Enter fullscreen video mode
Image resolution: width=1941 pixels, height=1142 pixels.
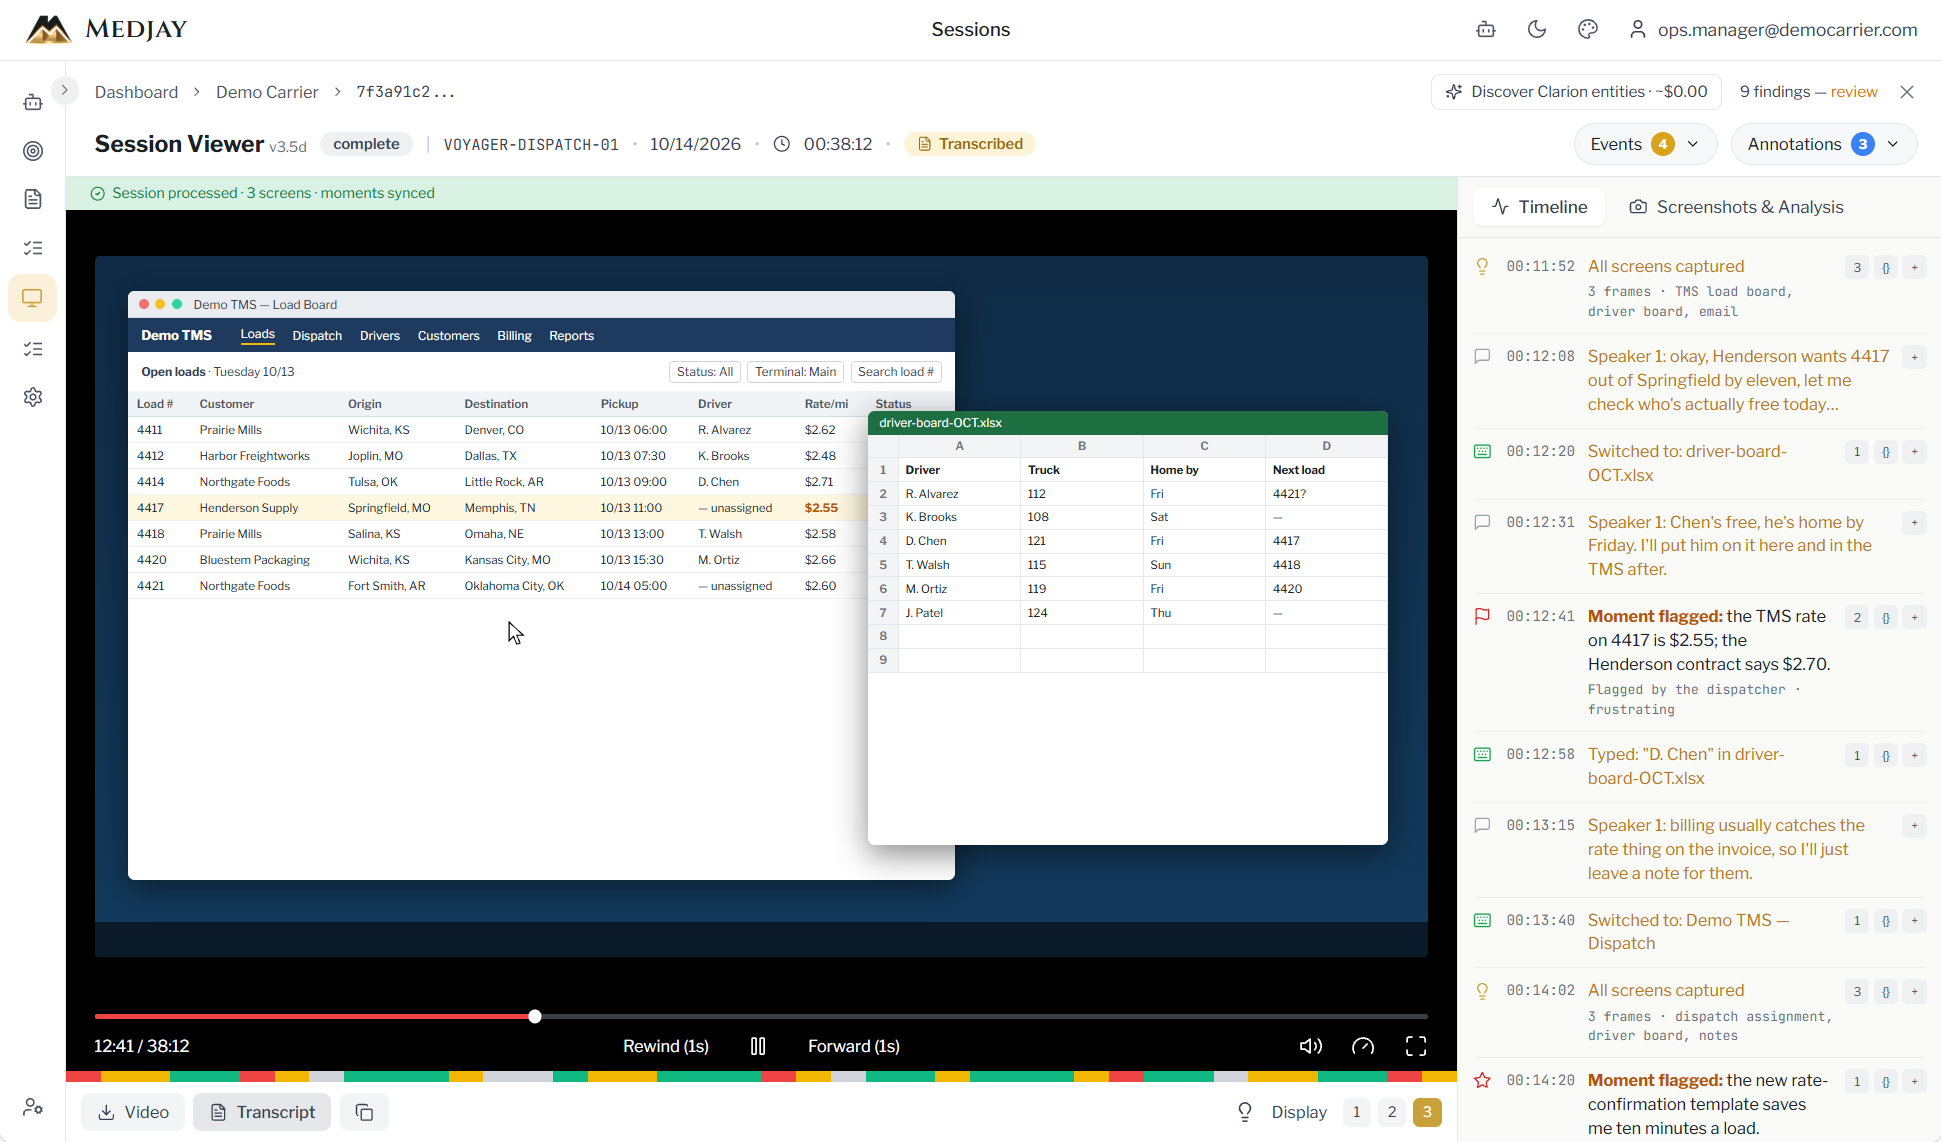point(1416,1046)
